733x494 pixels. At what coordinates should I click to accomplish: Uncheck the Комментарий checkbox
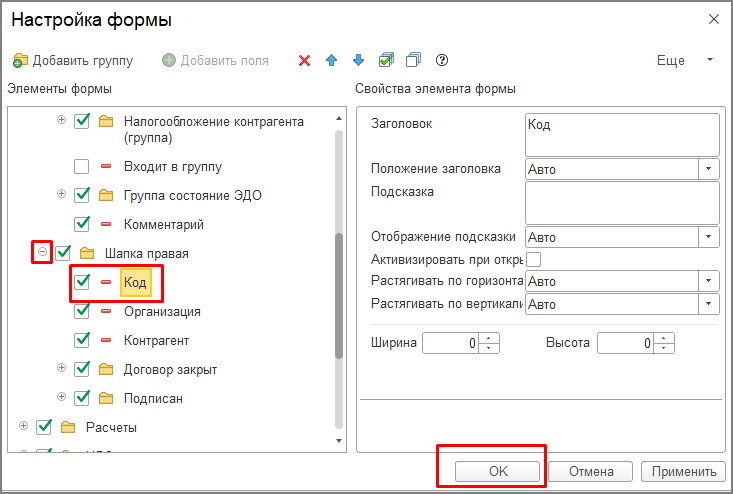[x=83, y=224]
